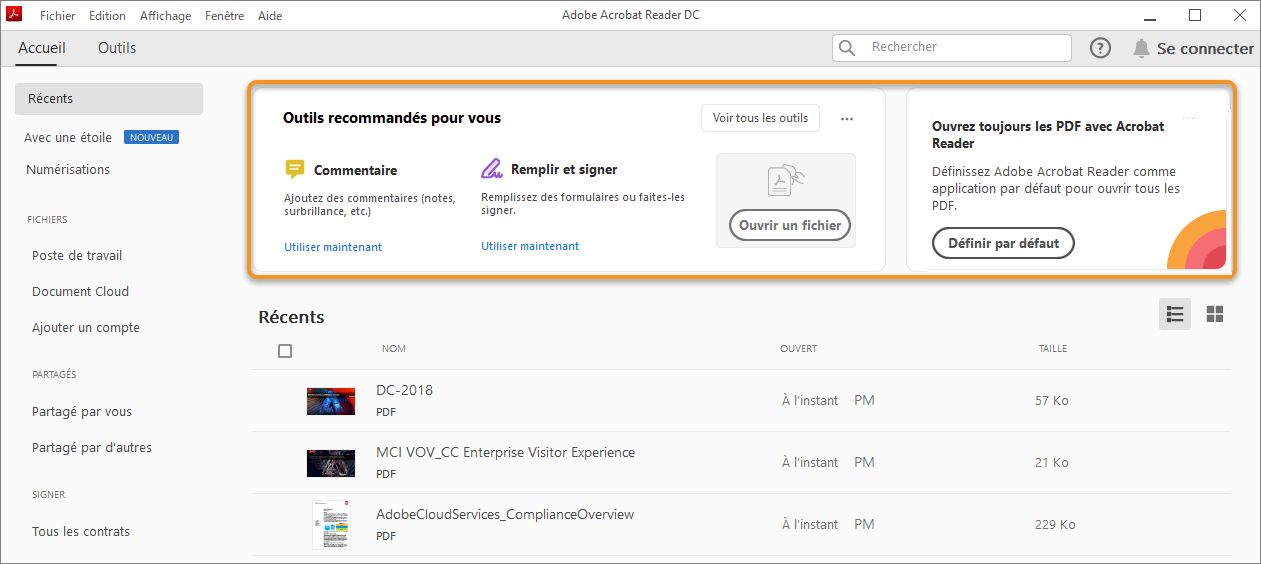Open the help question mark icon
The height and width of the screenshot is (564, 1261).
tap(1100, 48)
